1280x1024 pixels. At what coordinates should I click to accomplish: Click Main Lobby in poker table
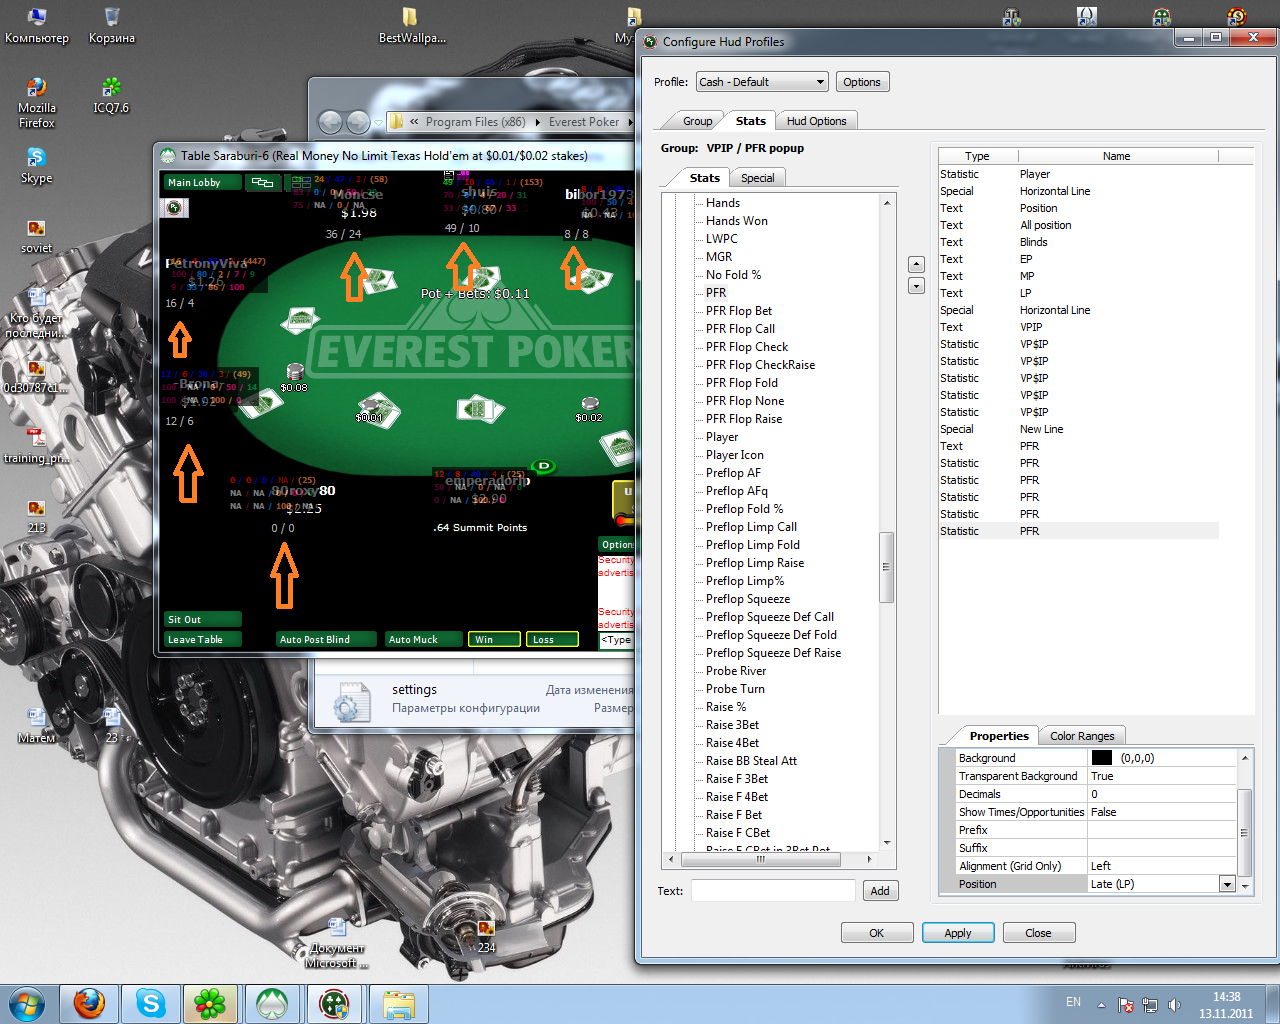click(x=202, y=182)
